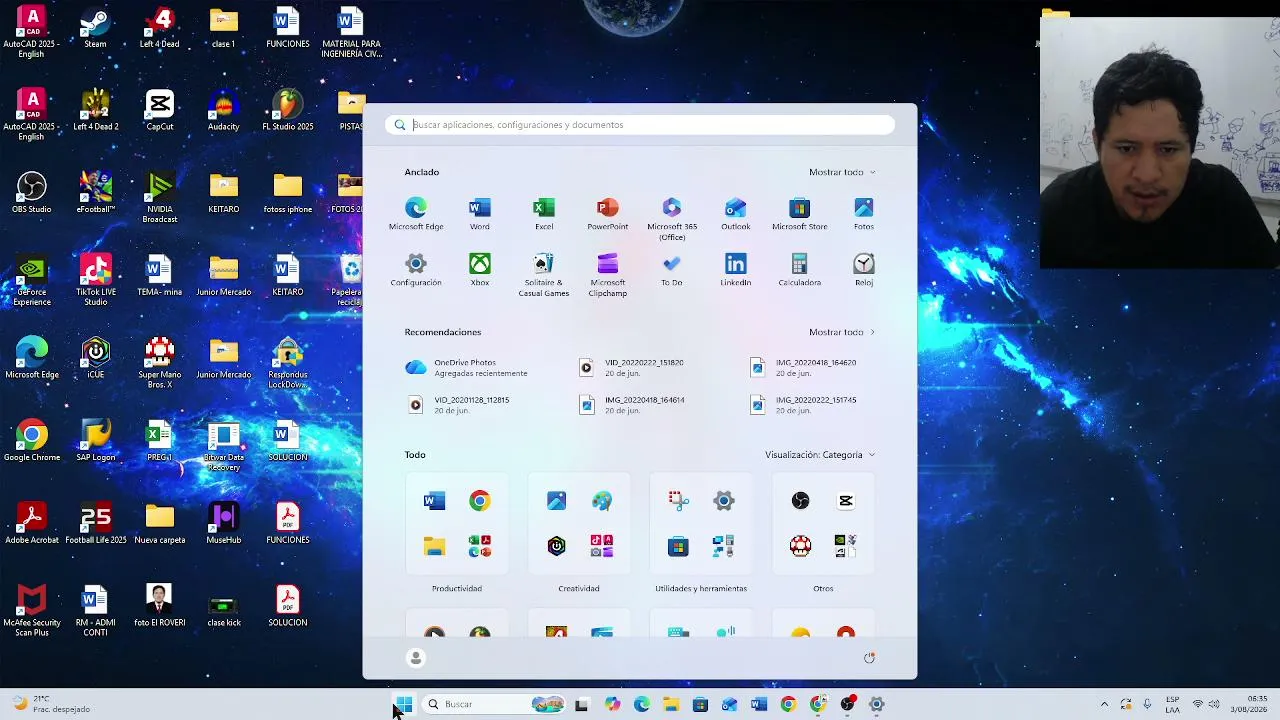Open Word in the Productividad group
The image size is (1280, 720).
tap(434, 501)
